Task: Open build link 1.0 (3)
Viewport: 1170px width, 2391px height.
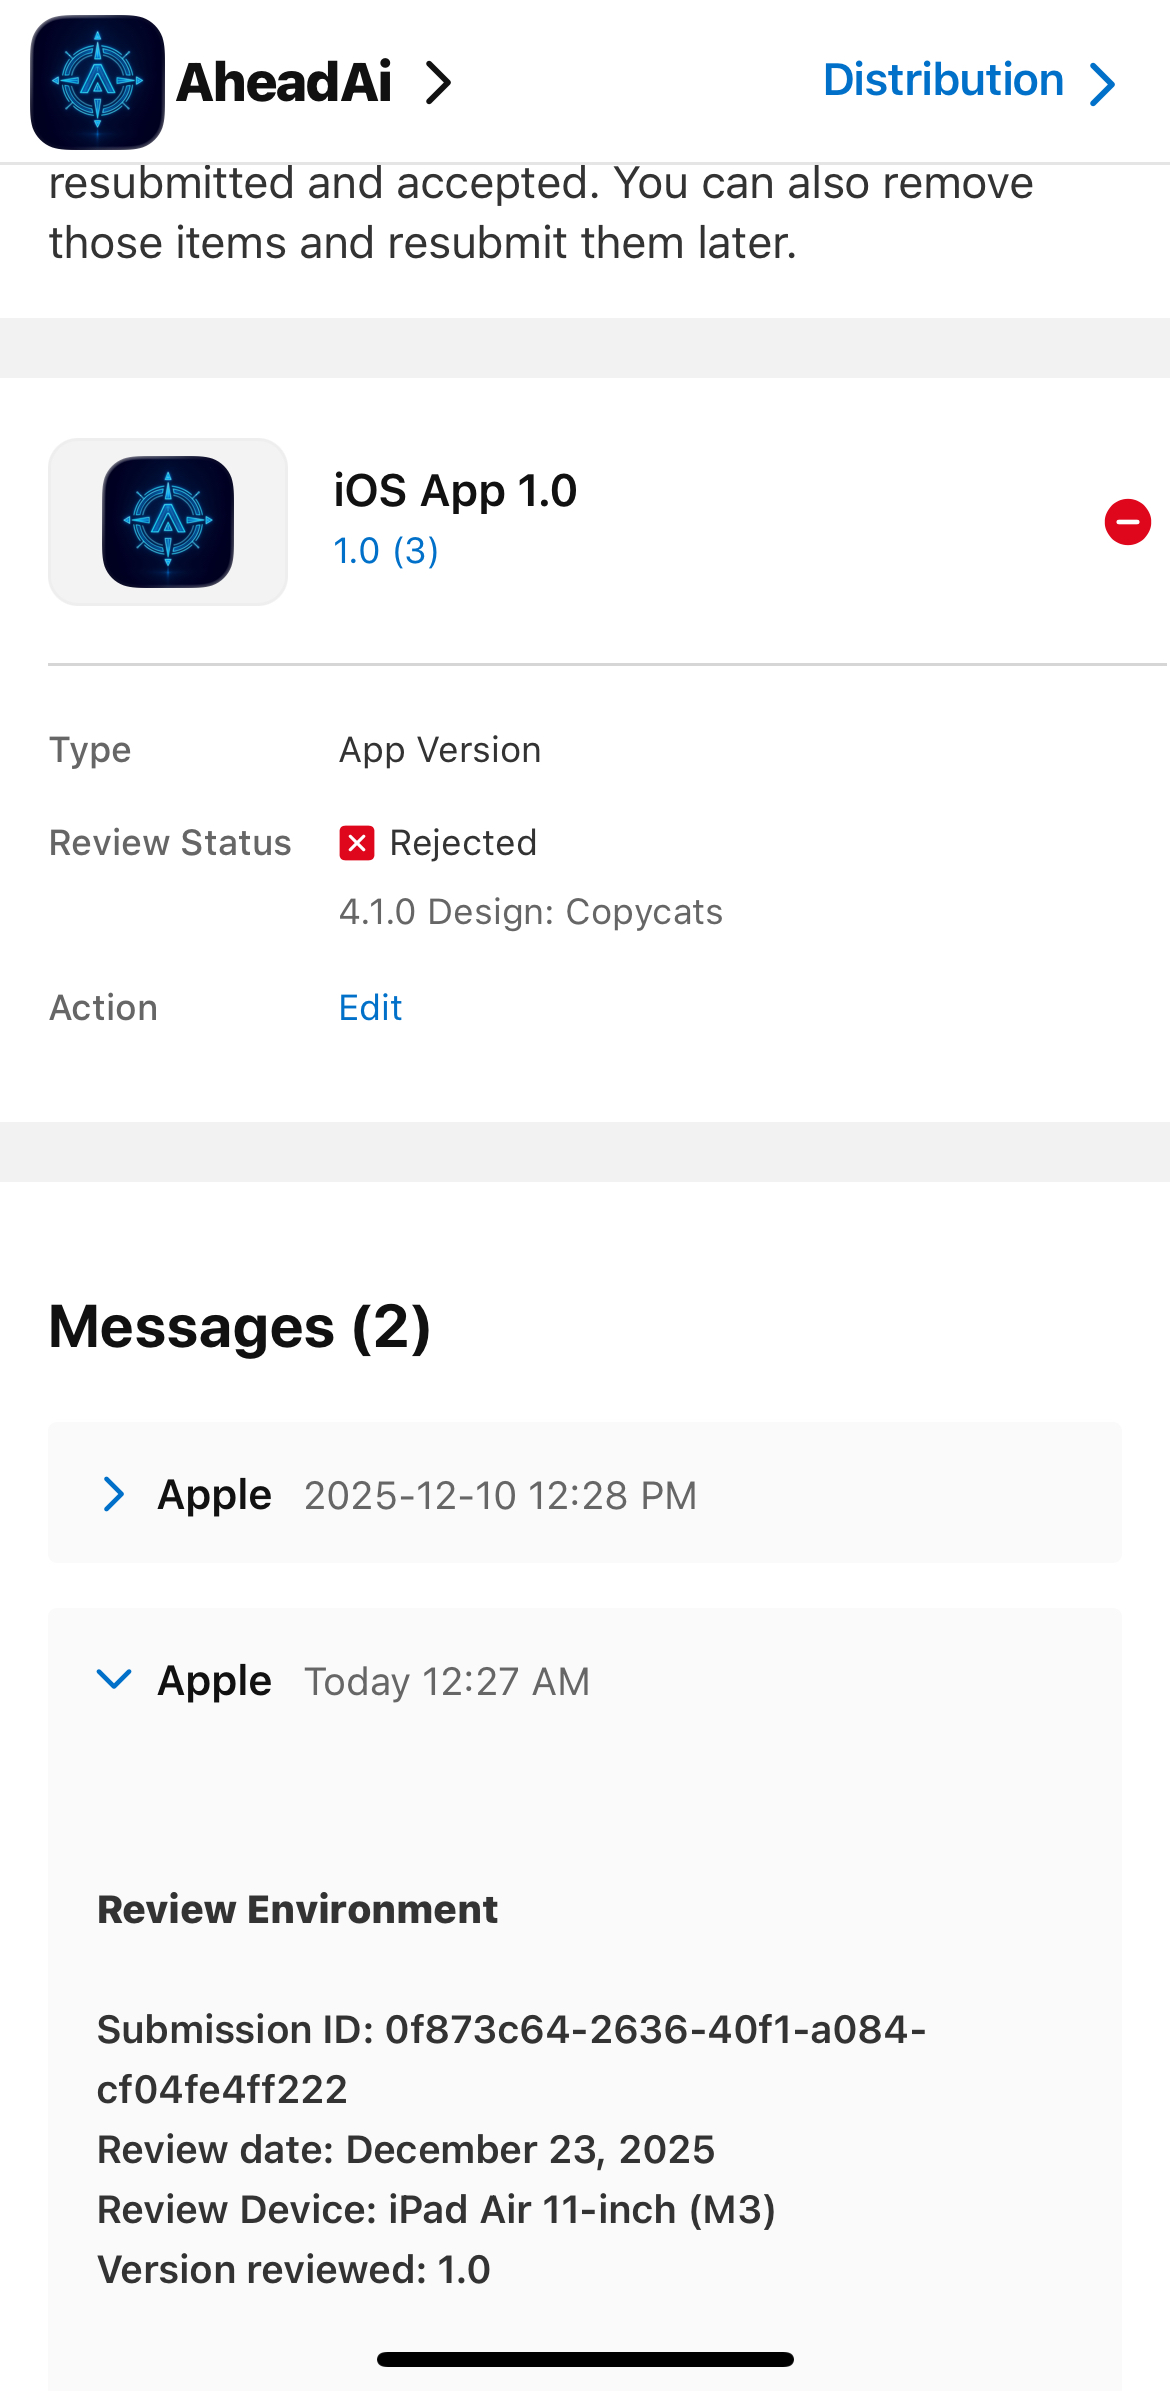Action: click(386, 551)
